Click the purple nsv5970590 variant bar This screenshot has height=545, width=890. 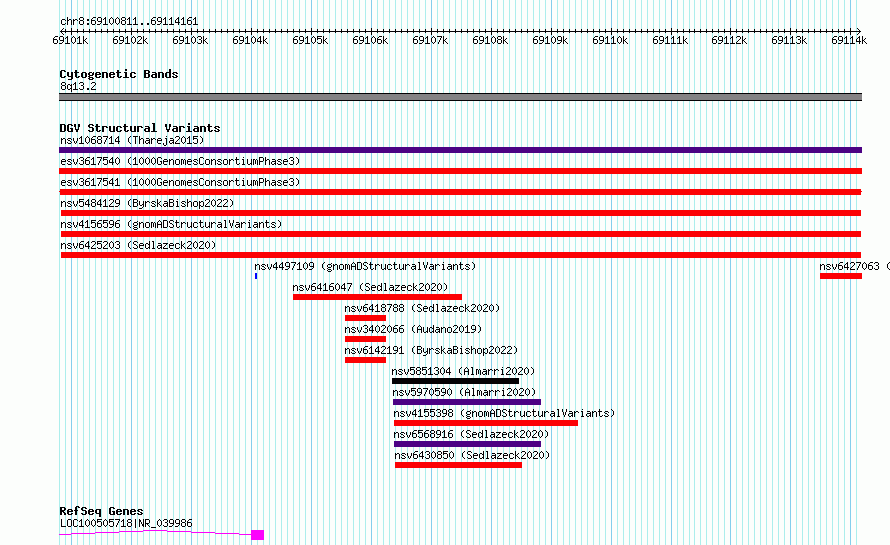point(467,402)
